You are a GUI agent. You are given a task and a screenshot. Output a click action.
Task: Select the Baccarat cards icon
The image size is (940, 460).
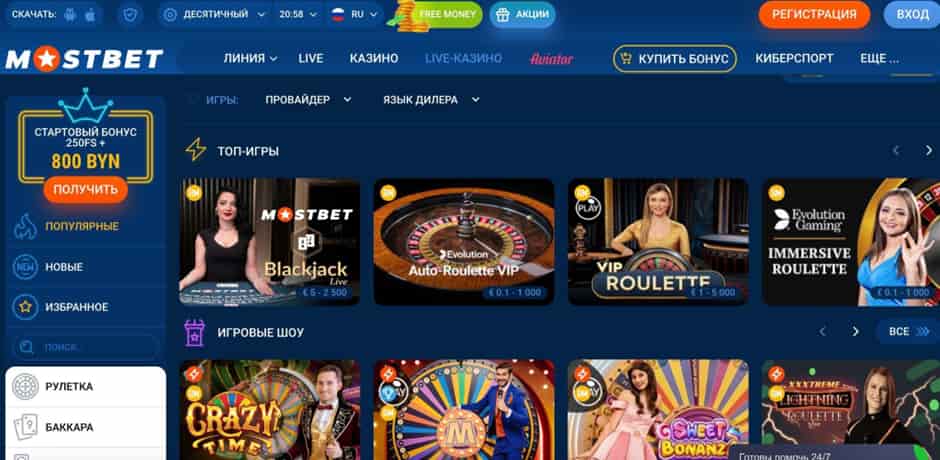click(x=25, y=427)
